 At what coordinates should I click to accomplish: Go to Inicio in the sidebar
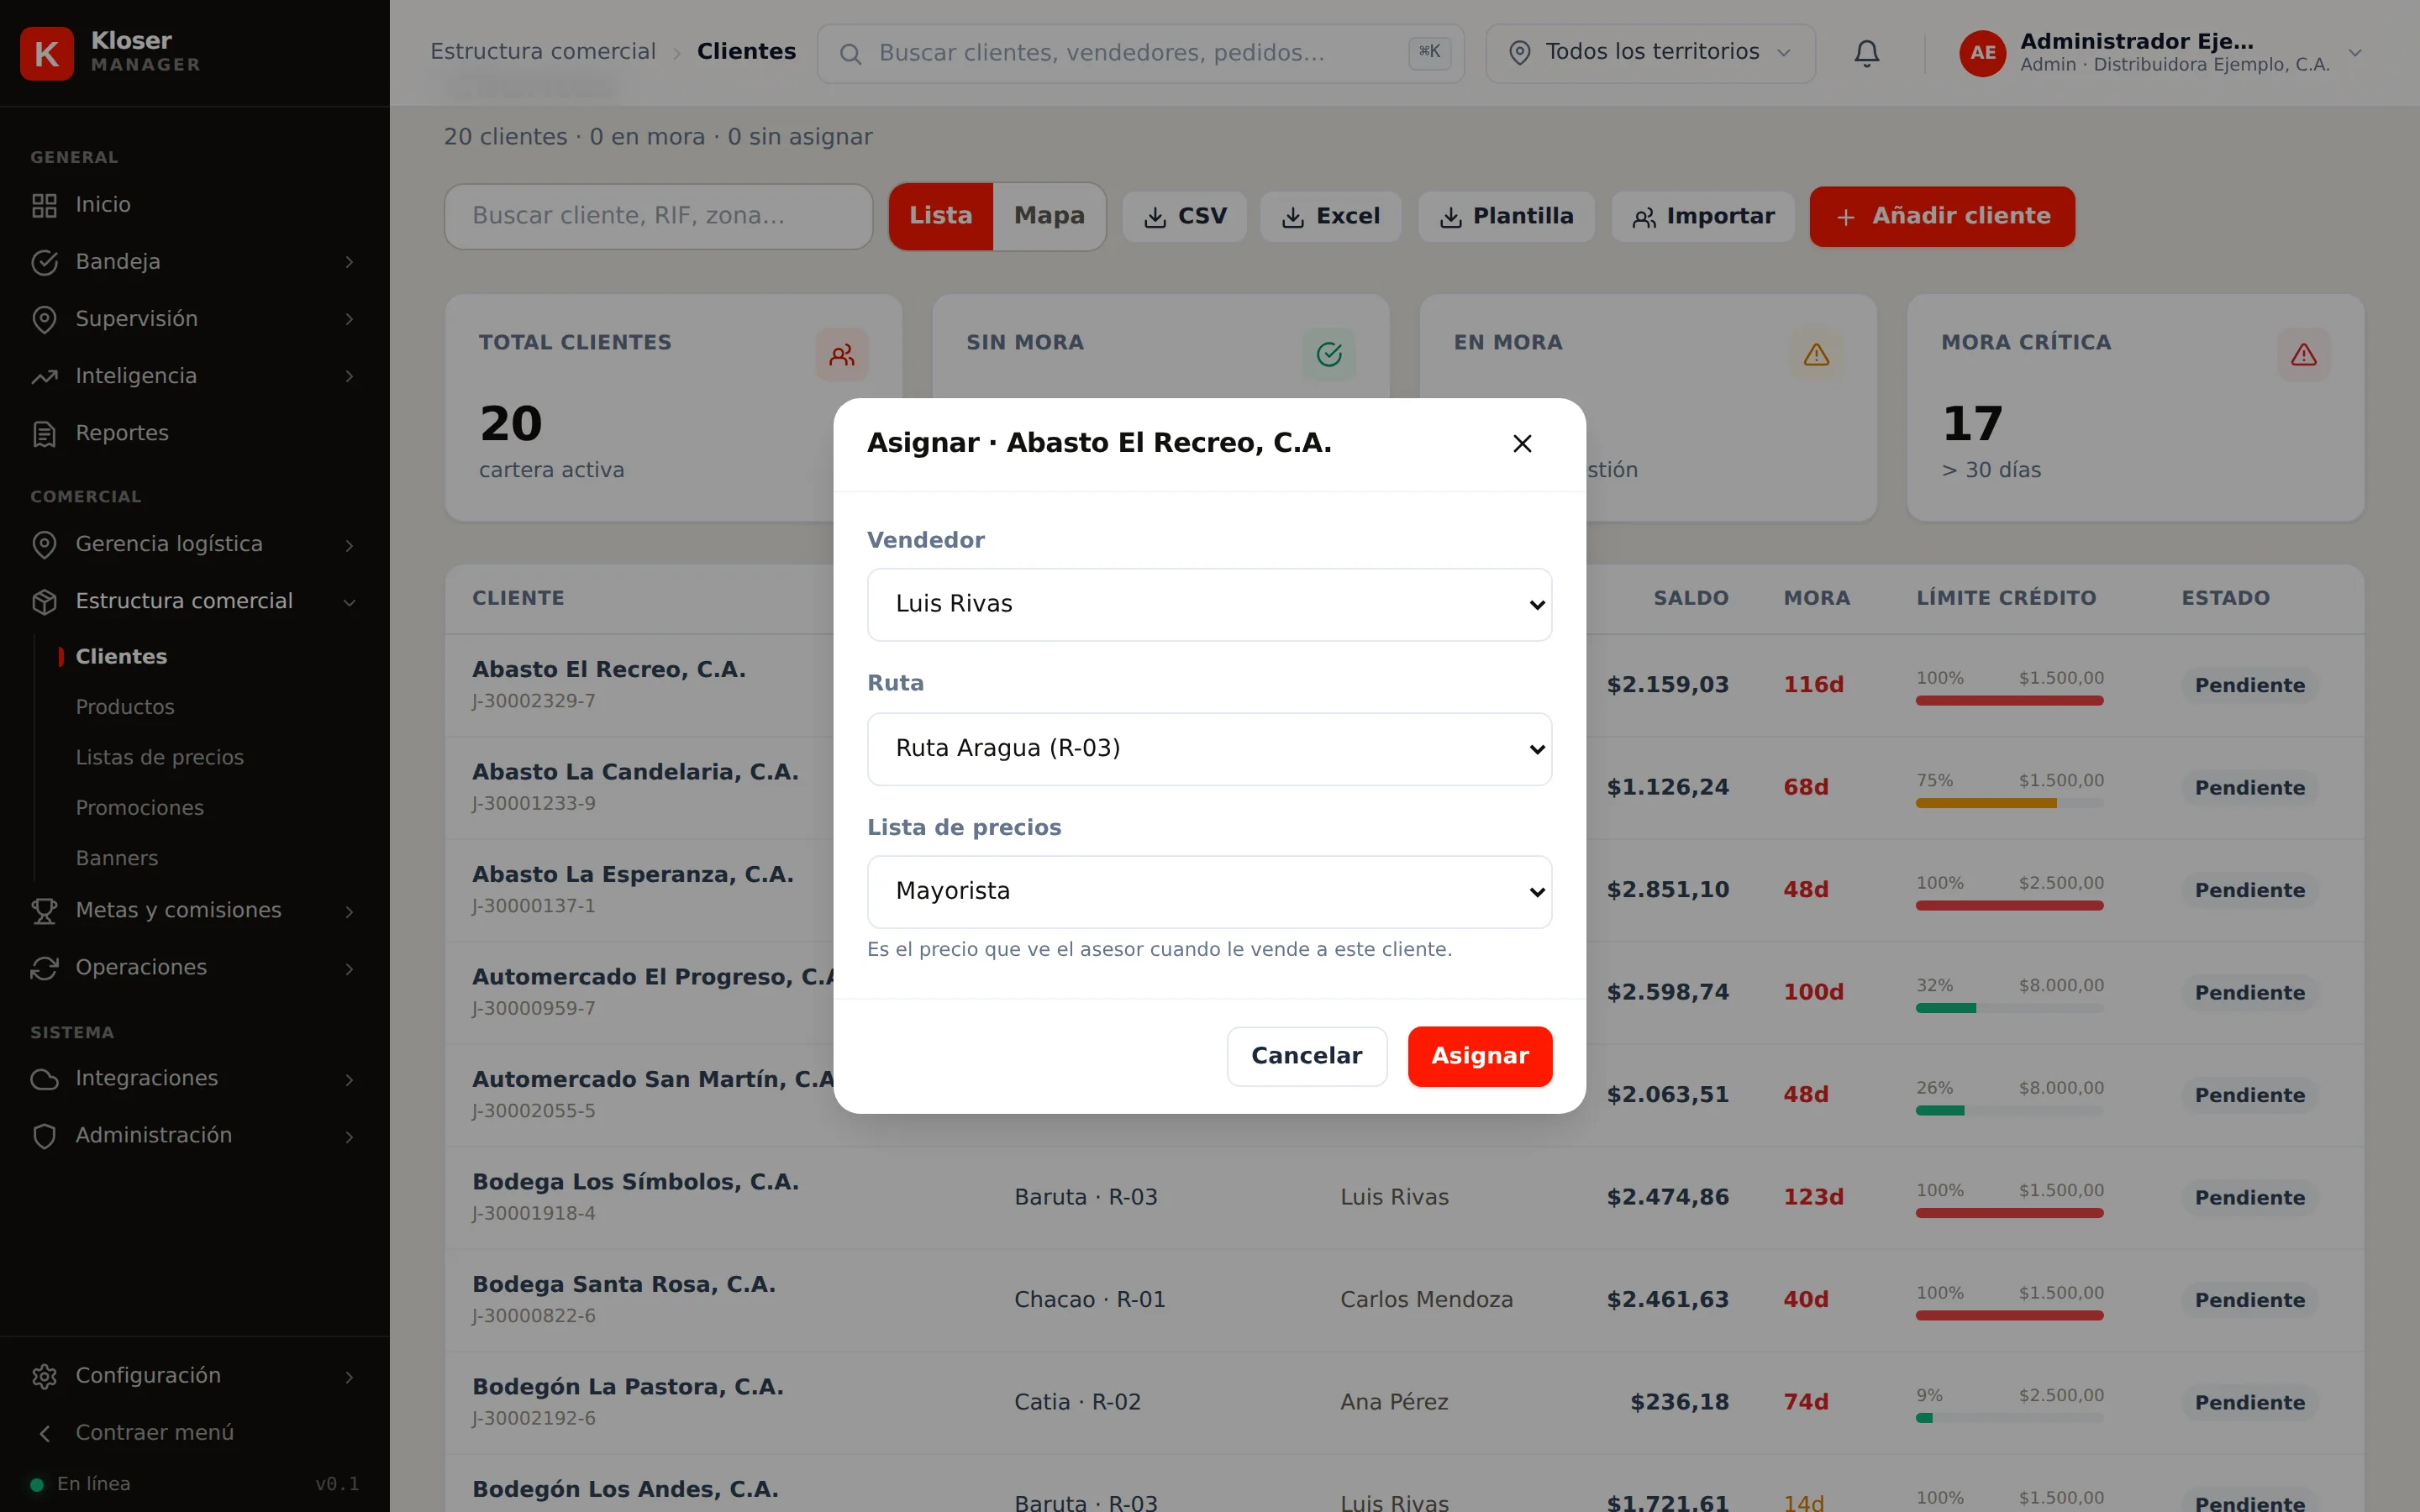click(195, 205)
